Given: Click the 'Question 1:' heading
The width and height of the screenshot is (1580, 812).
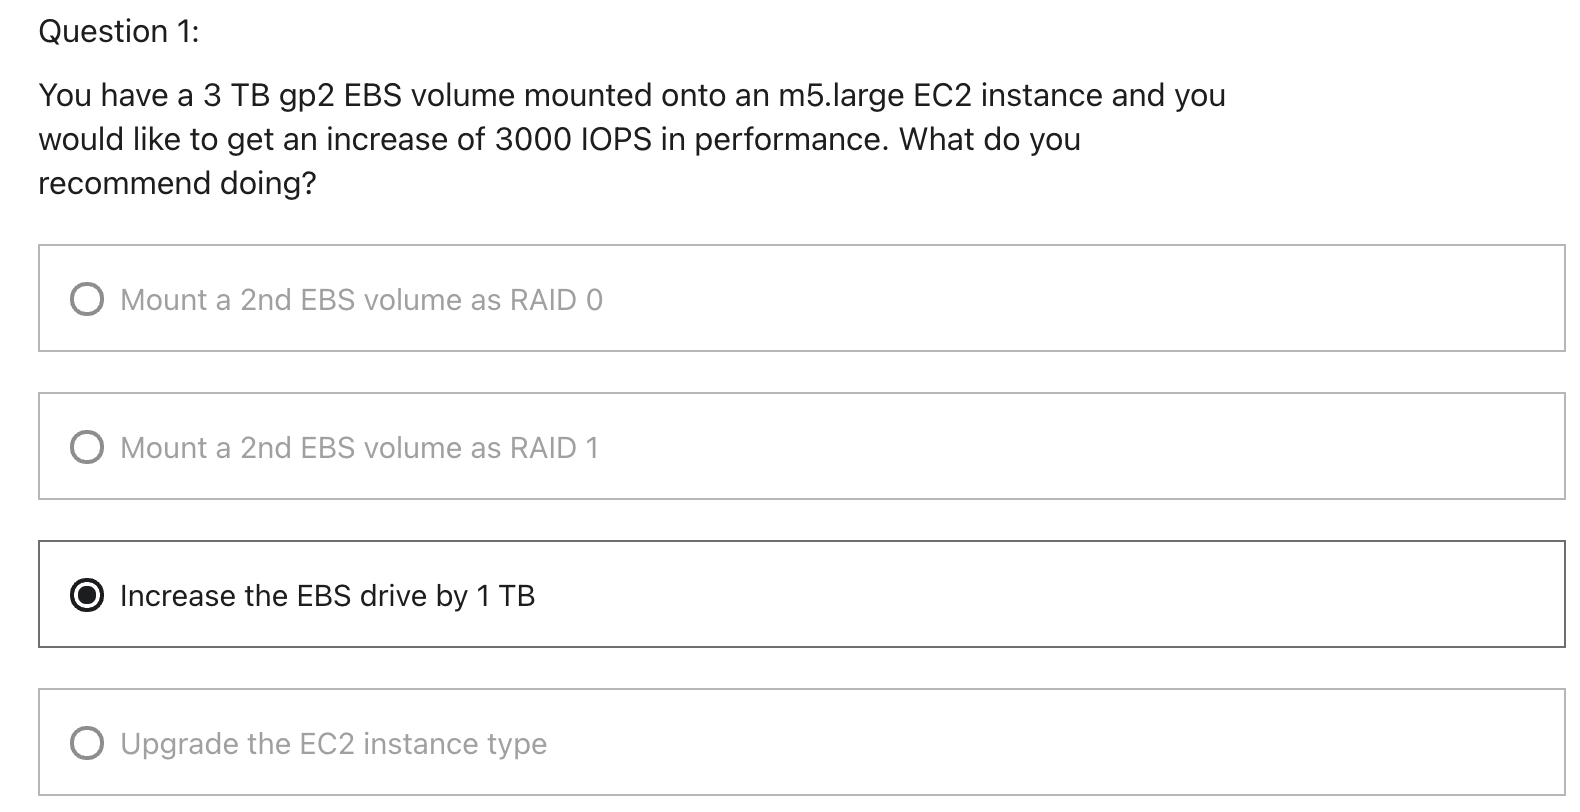Looking at the screenshot, I should click(x=119, y=32).
